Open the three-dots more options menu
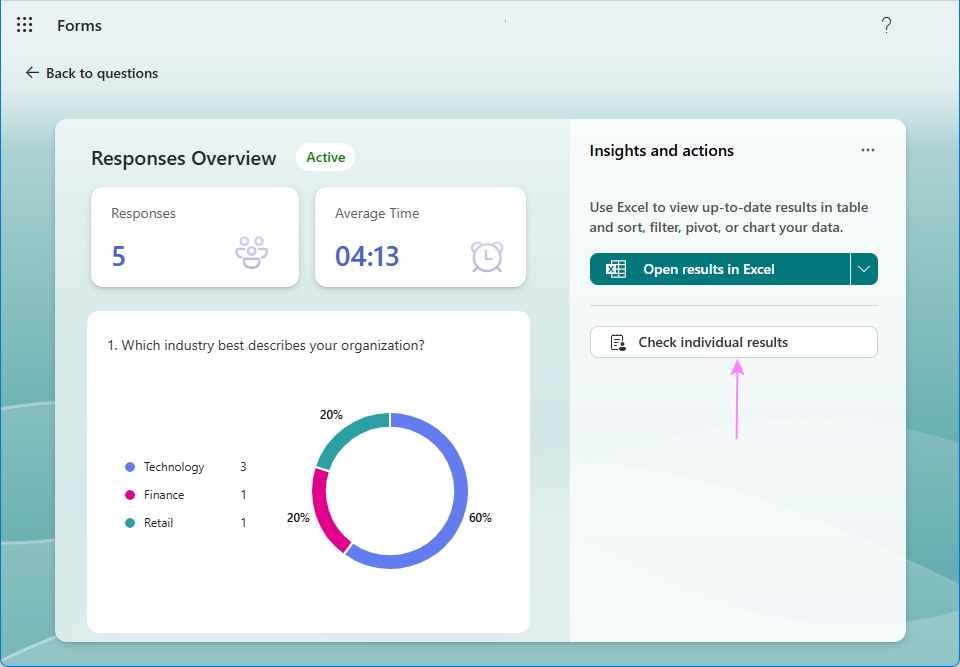The height and width of the screenshot is (667, 960). [868, 150]
